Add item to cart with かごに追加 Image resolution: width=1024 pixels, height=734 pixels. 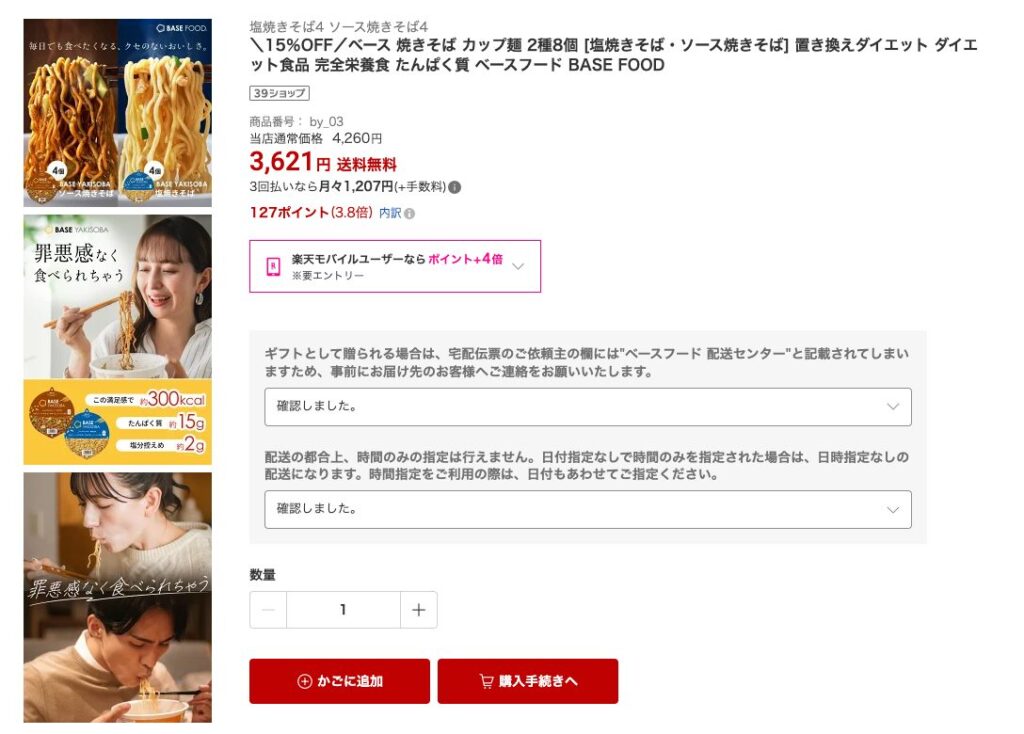coord(340,681)
